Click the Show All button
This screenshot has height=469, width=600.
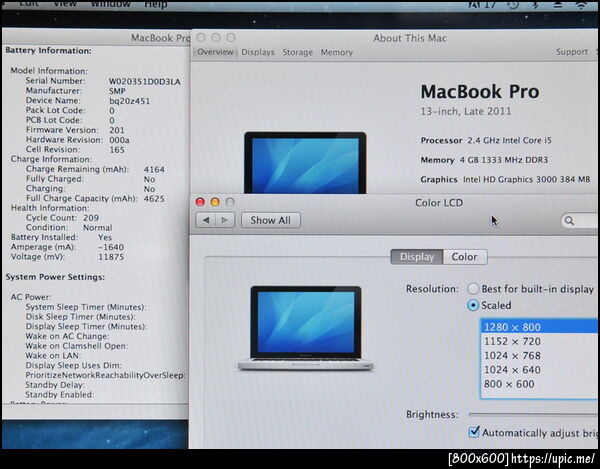click(x=271, y=220)
